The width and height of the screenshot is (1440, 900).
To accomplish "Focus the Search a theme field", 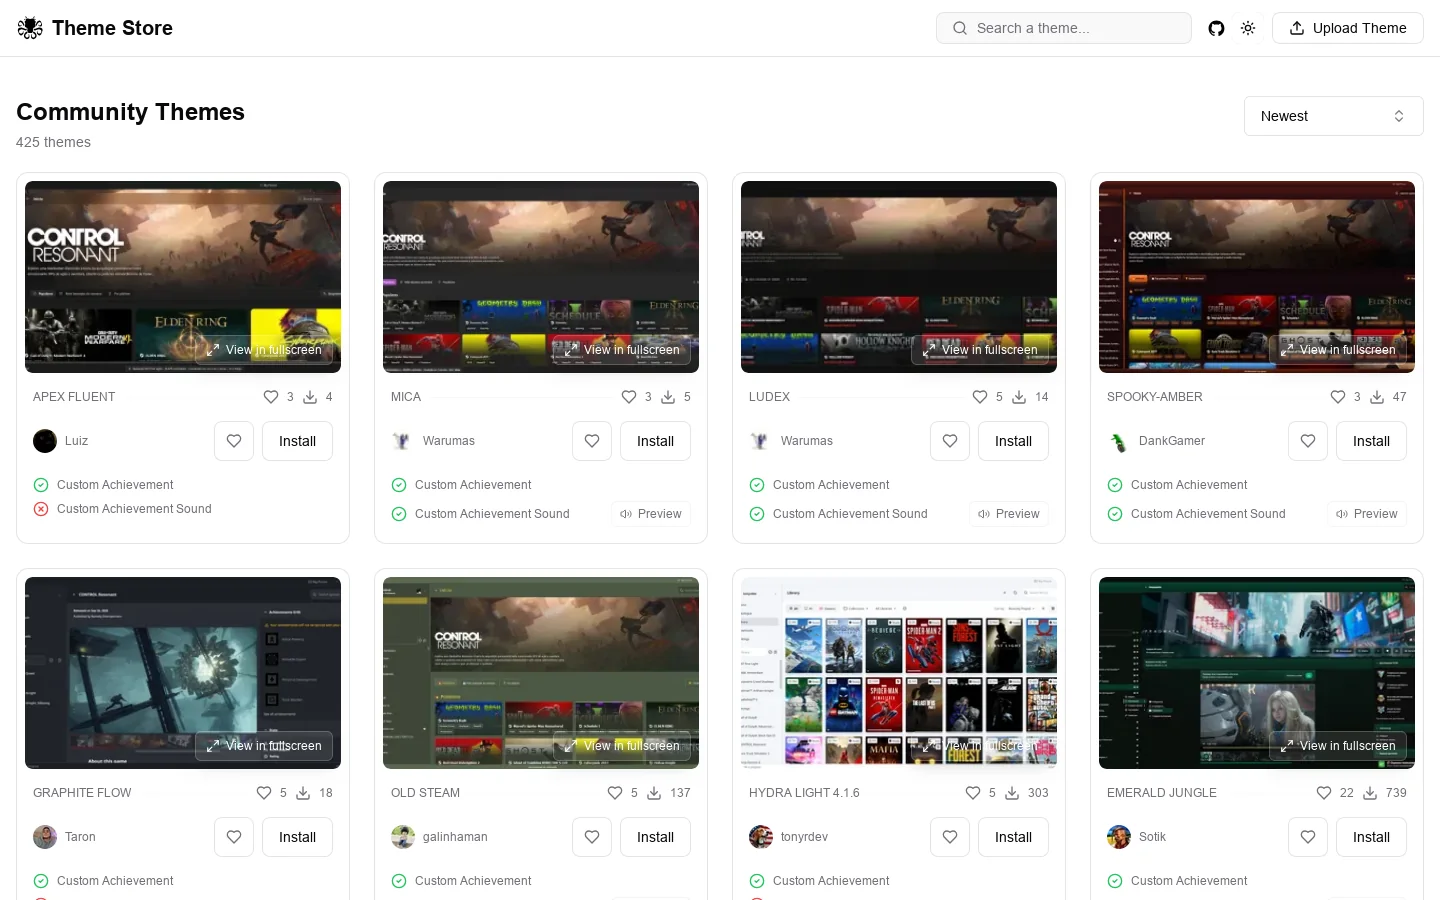I will [1063, 28].
